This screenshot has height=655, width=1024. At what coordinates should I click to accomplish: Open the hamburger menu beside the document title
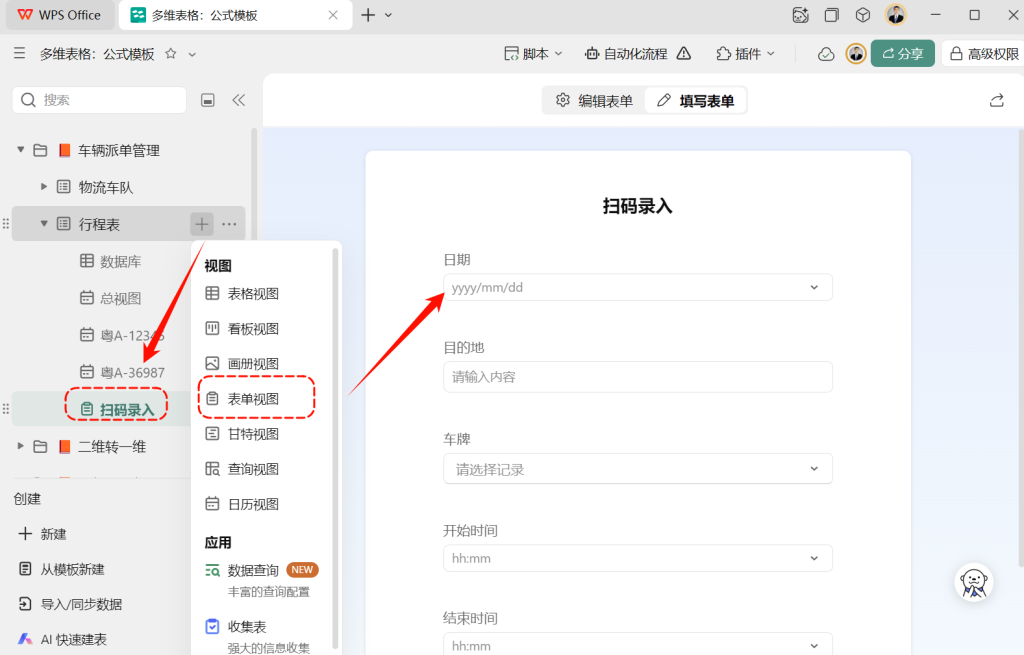[20, 54]
